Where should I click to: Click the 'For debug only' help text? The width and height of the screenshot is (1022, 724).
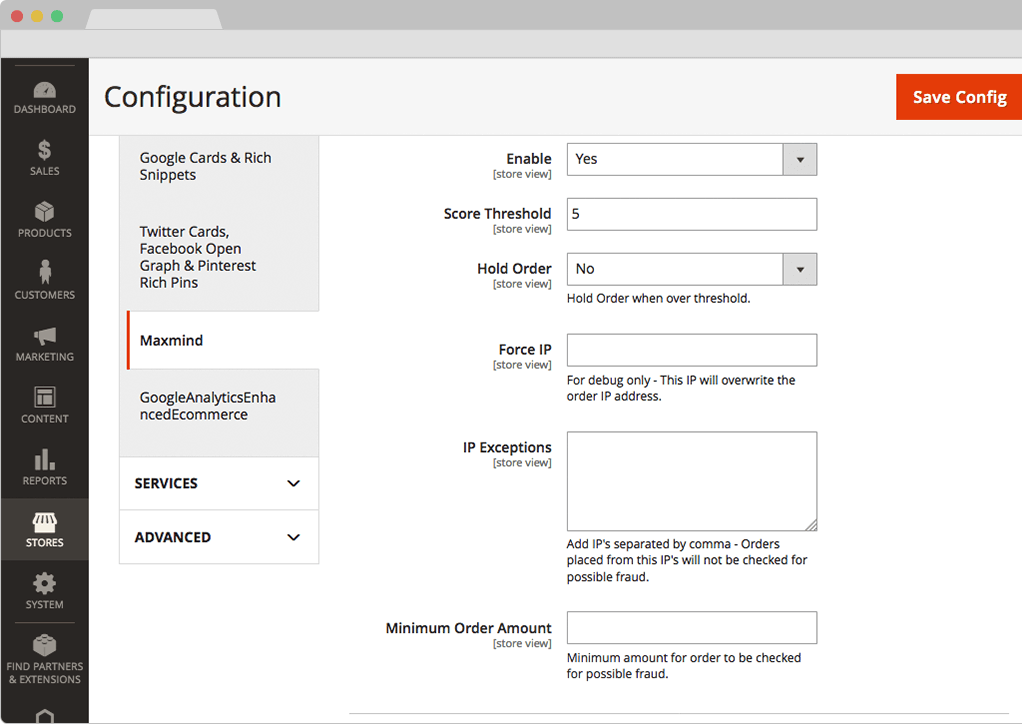tap(680, 388)
